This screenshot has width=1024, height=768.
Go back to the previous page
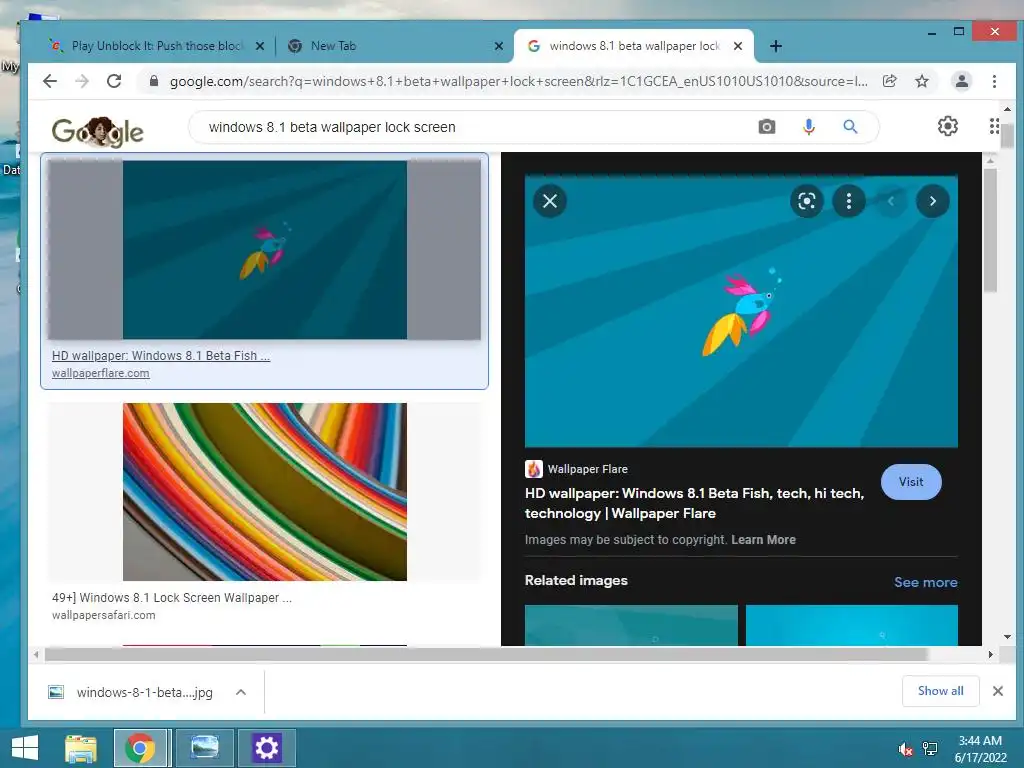point(50,81)
